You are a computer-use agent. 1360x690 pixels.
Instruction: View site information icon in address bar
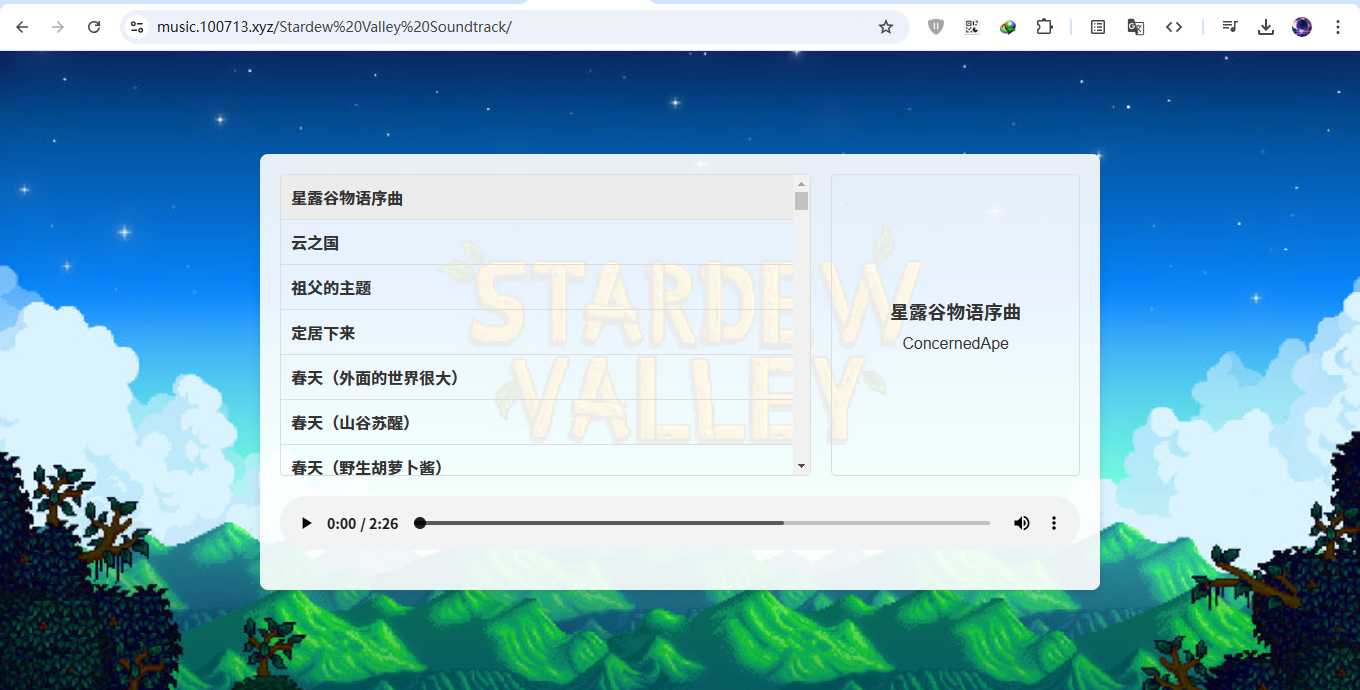[138, 27]
